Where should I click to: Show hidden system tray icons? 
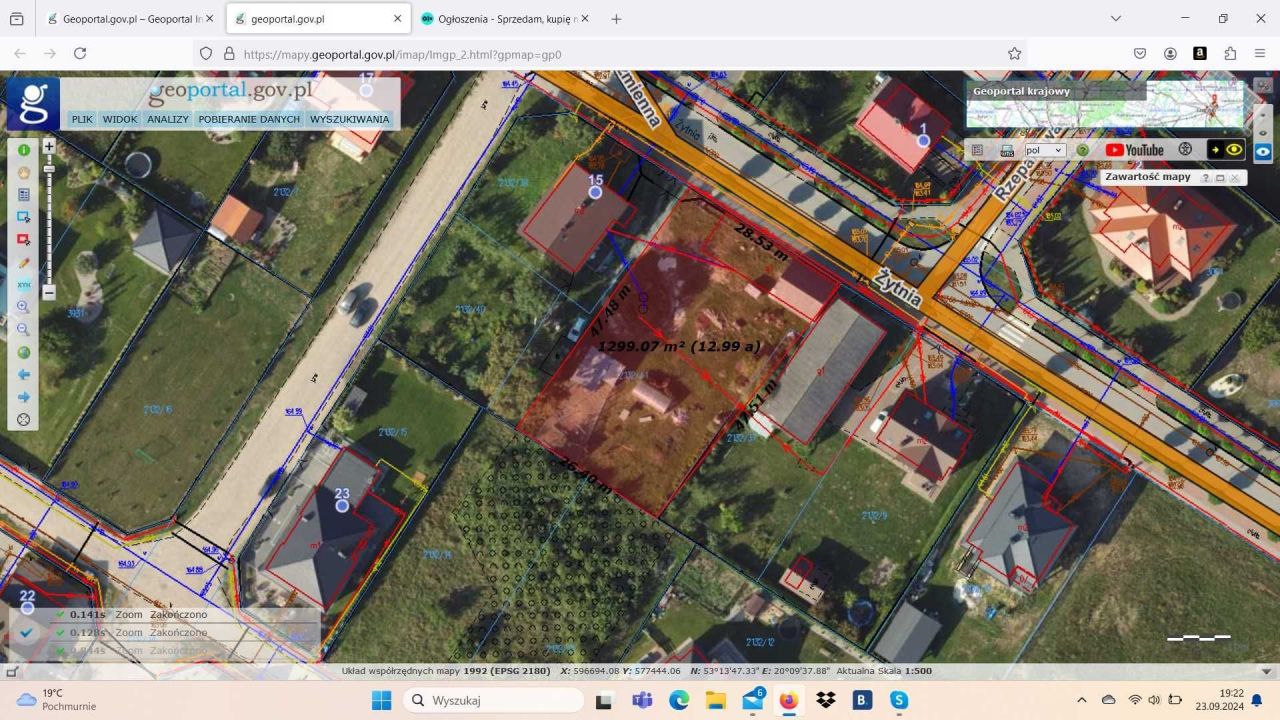click(x=1081, y=700)
